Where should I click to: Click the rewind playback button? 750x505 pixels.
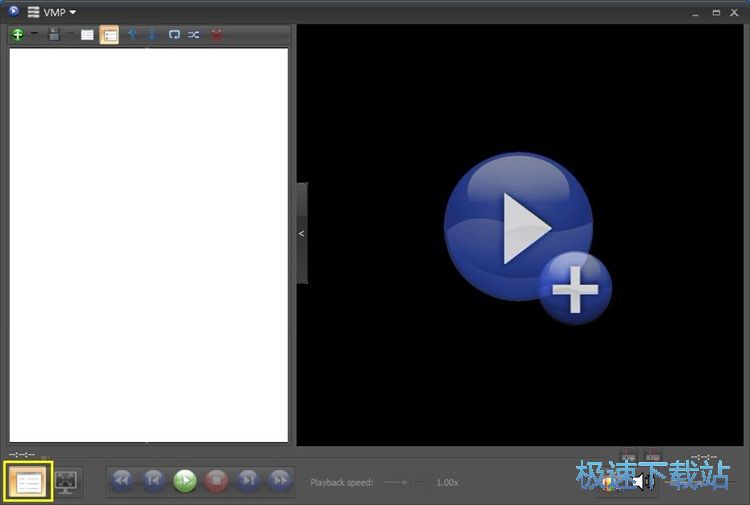122,480
